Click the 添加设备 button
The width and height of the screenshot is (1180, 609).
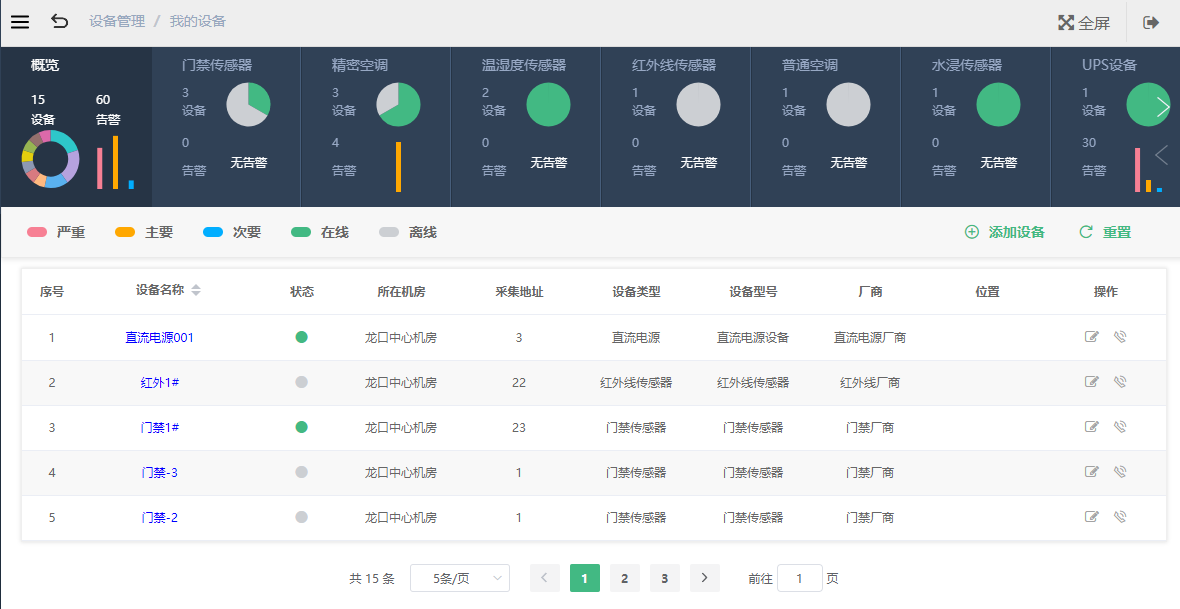(x=1005, y=232)
